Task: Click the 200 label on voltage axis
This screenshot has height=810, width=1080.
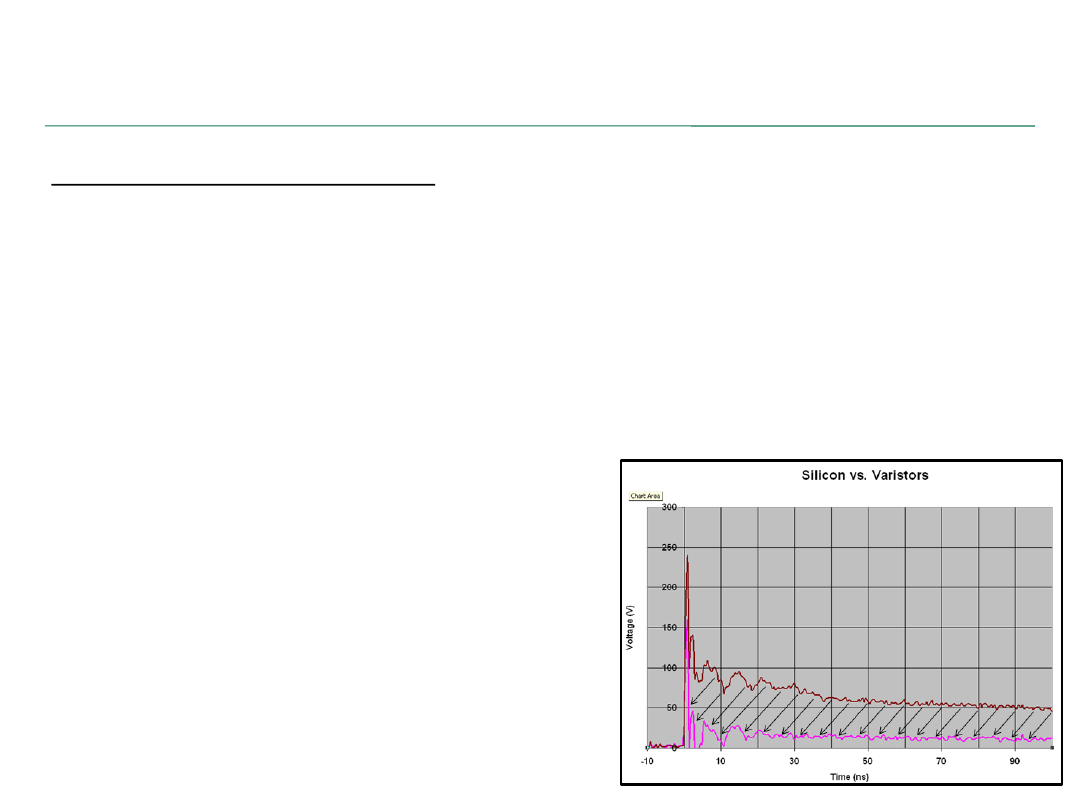Action: [643, 588]
